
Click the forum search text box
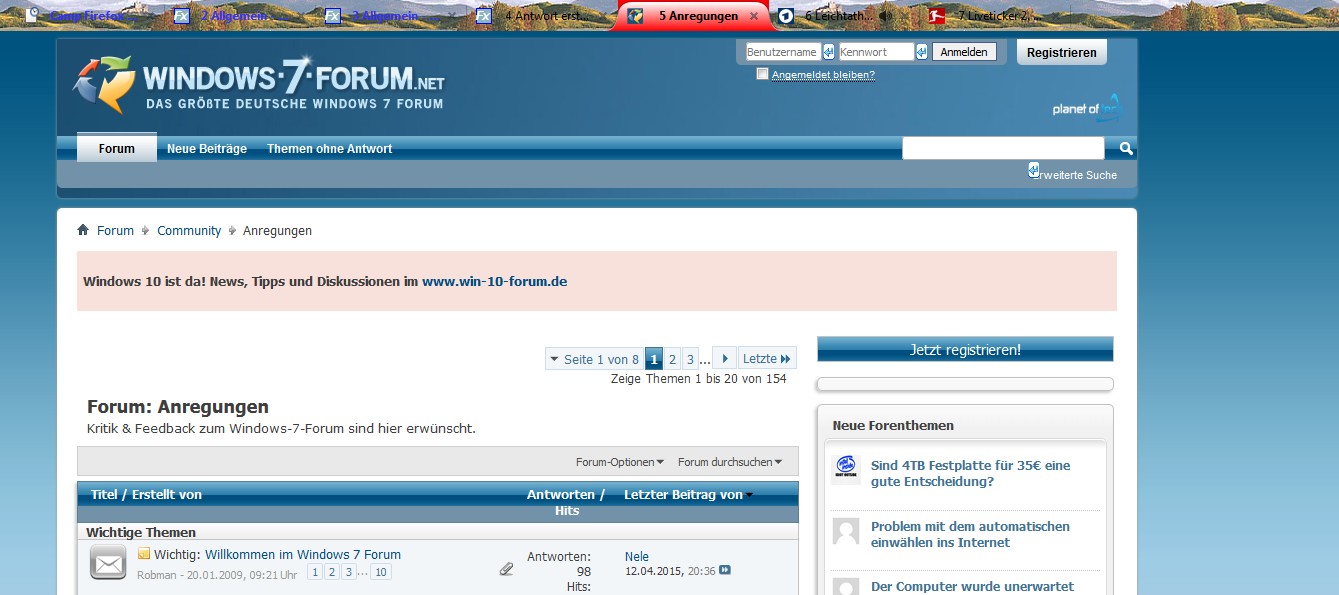click(x=1003, y=149)
